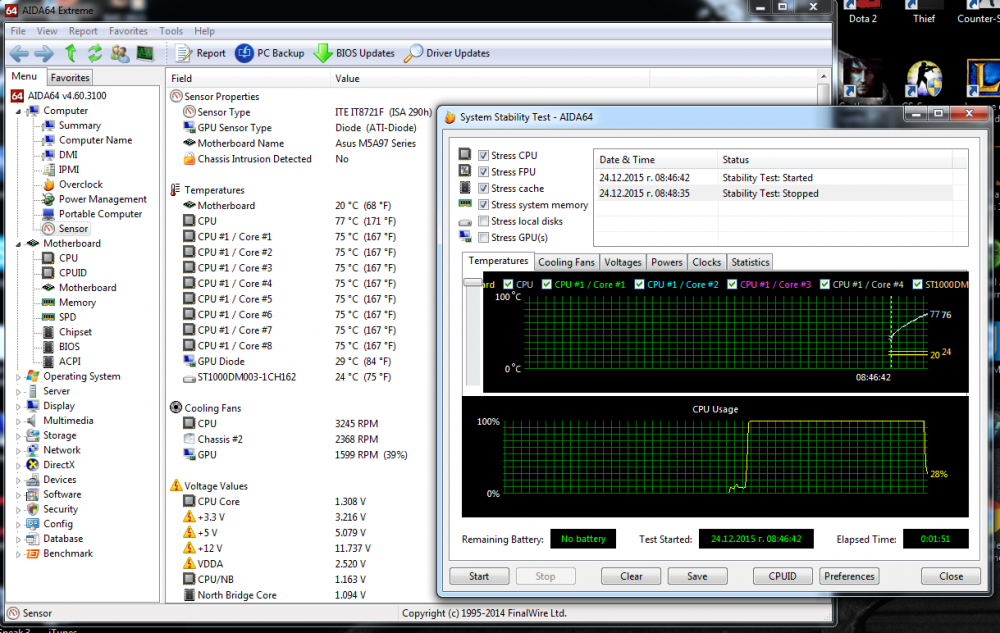1000x633 pixels.
Task: Enable the Stress GPU(s) checkbox
Action: pos(483,238)
